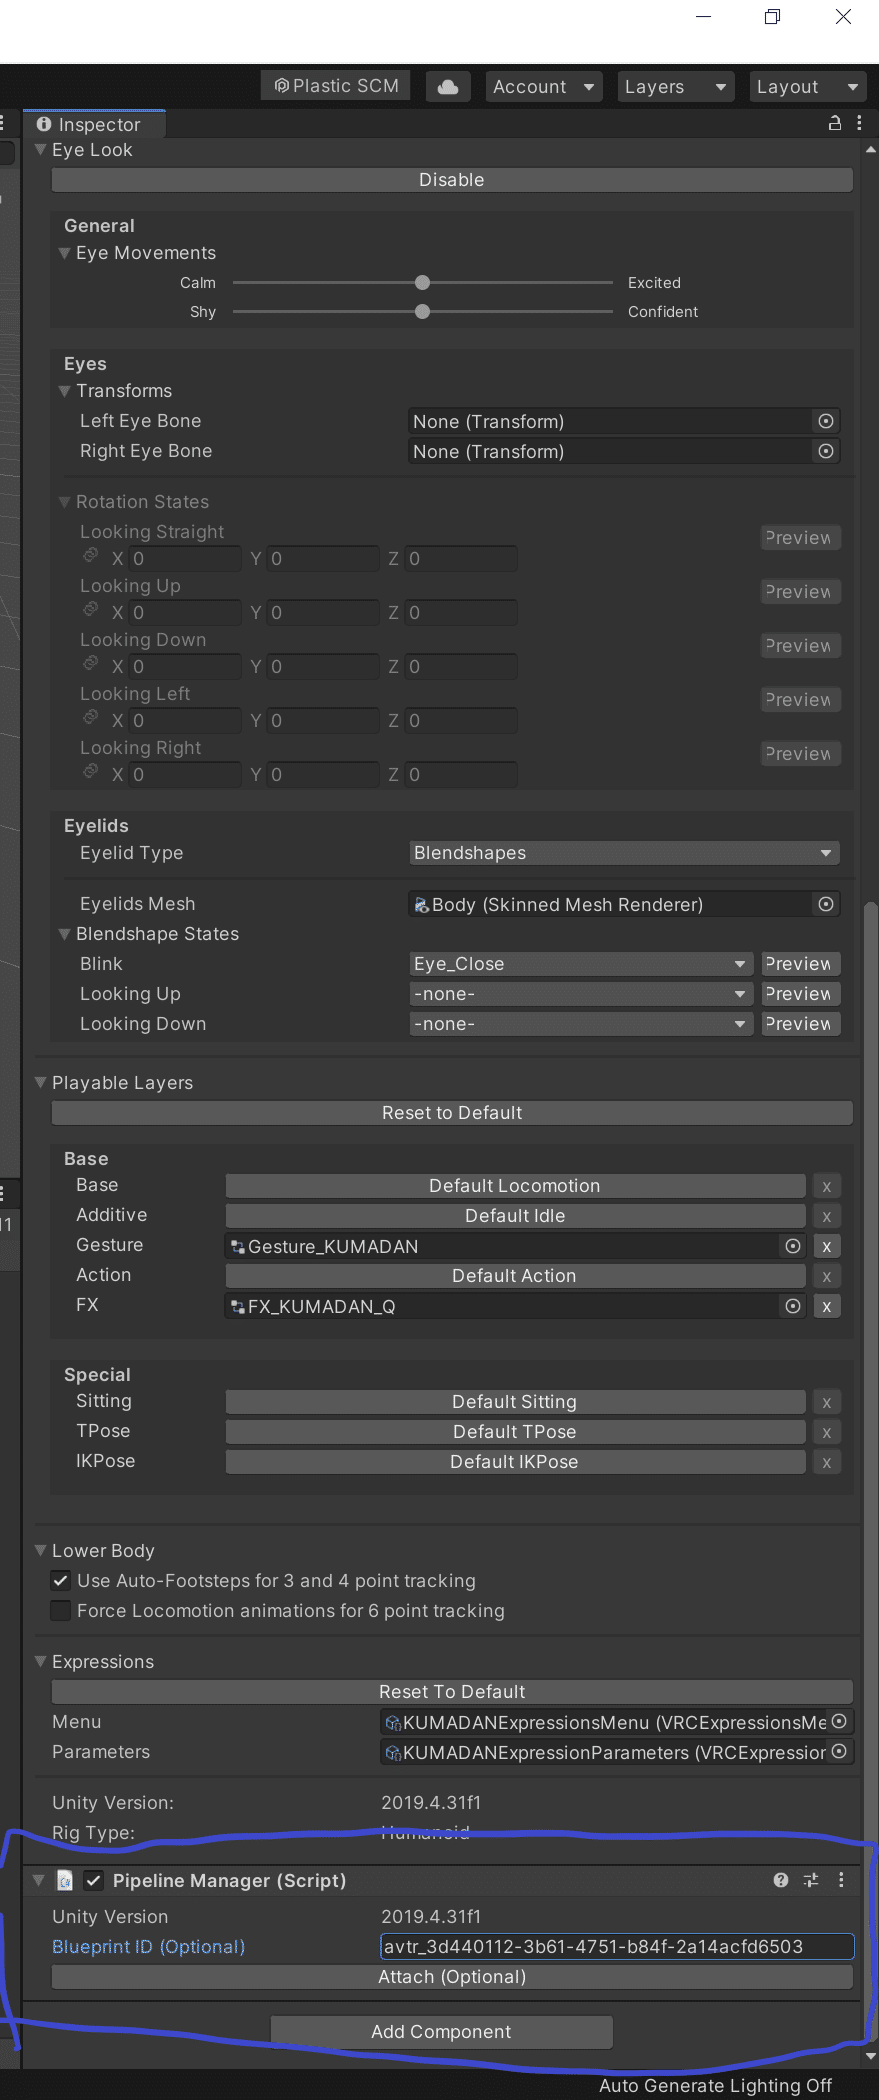Screen dimensions: 879x2100
Task: Clear the Gesture layer with x
Action: pos(827,1246)
